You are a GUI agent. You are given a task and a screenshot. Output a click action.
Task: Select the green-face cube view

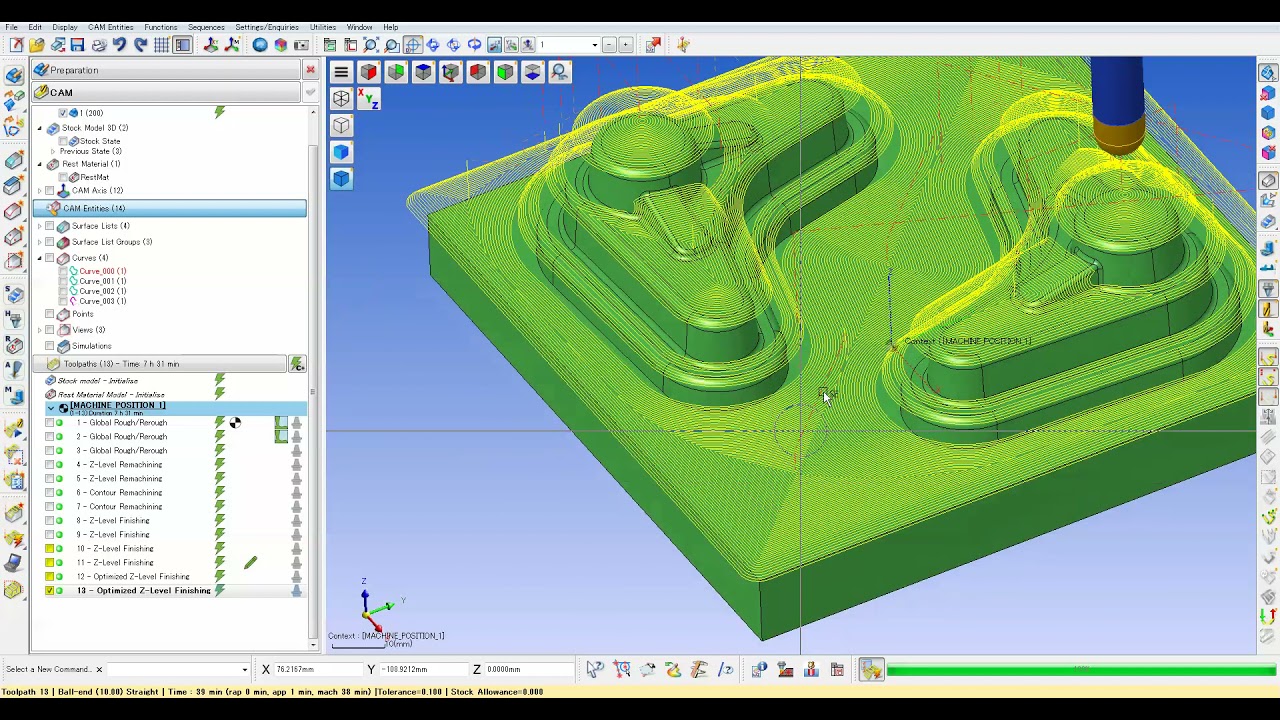[396, 72]
